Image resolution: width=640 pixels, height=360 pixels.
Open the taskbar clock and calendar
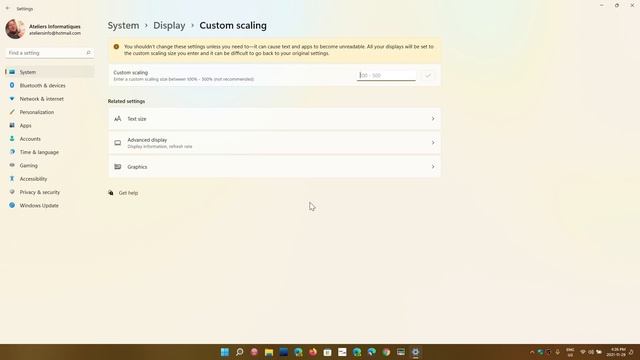[x=616, y=352]
